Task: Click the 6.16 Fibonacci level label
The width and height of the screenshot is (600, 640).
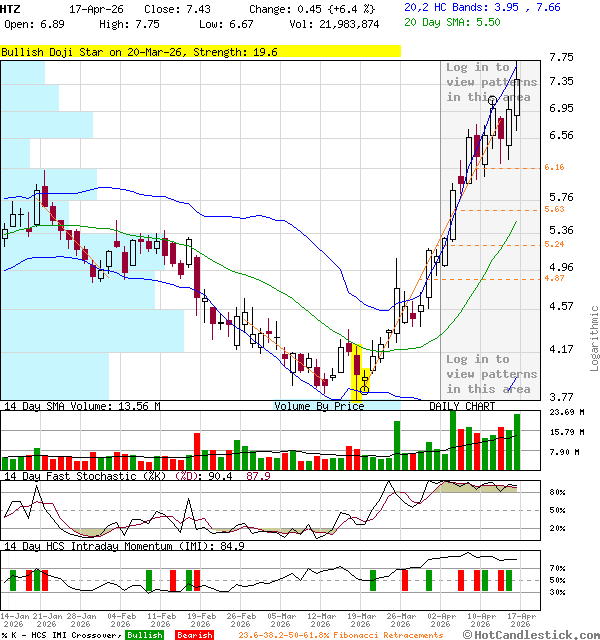Action: click(554, 168)
